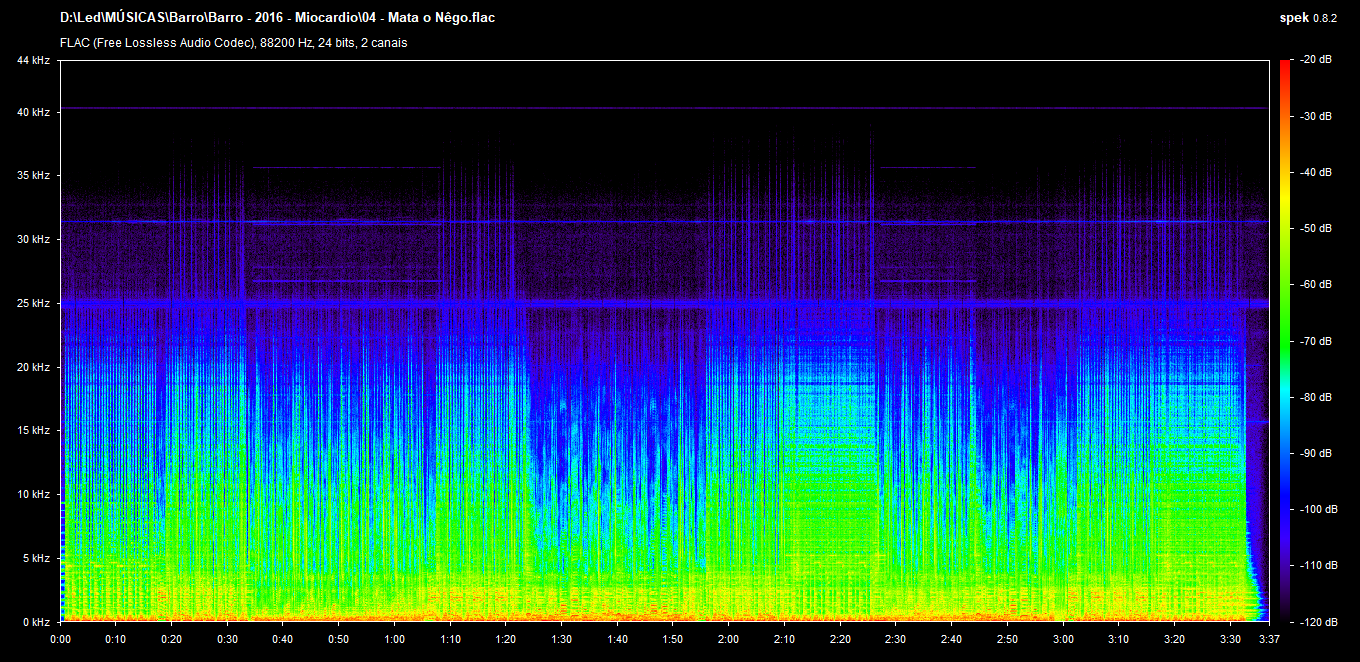
Task: Click the -90 dB scale label
Action: click(x=1315, y=453)
